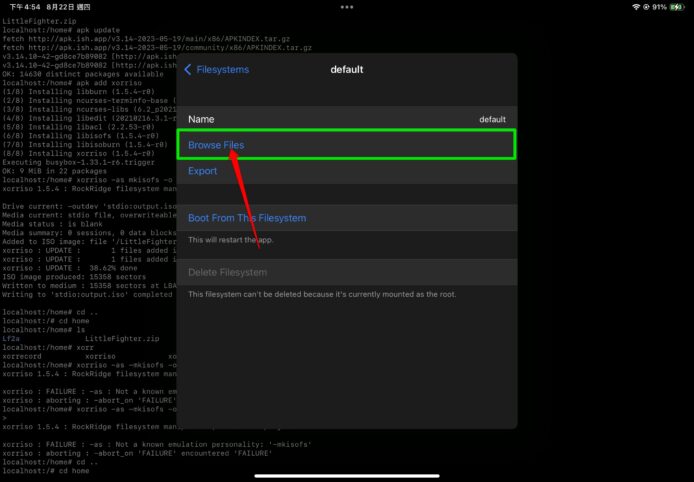Tap the clock in the status bar
Viewport: 694px width, 482px height.
pyautogui.click(x=21, y=7)
